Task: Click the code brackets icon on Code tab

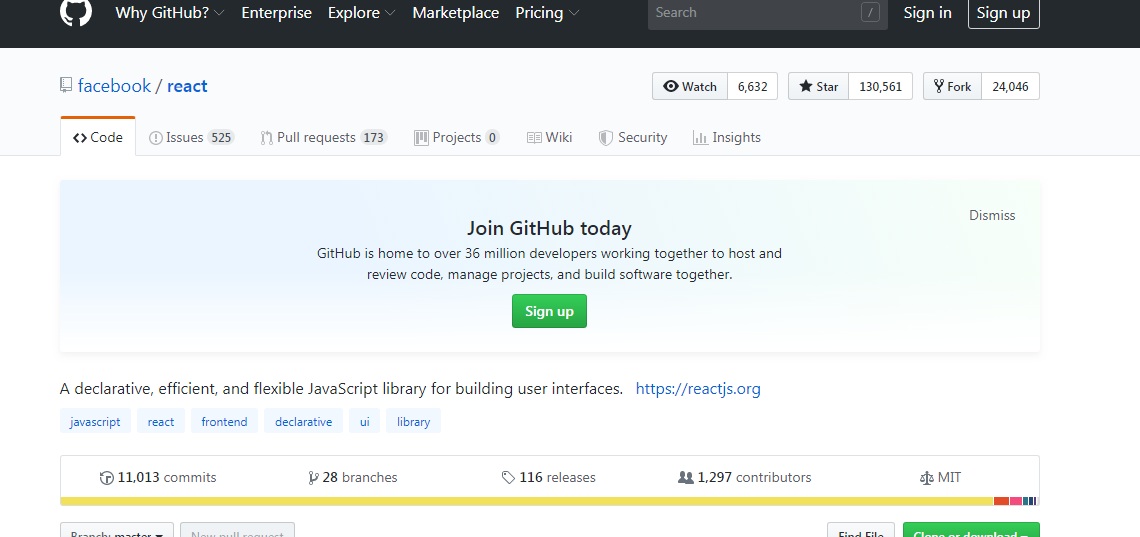Action: click(80, 137)
